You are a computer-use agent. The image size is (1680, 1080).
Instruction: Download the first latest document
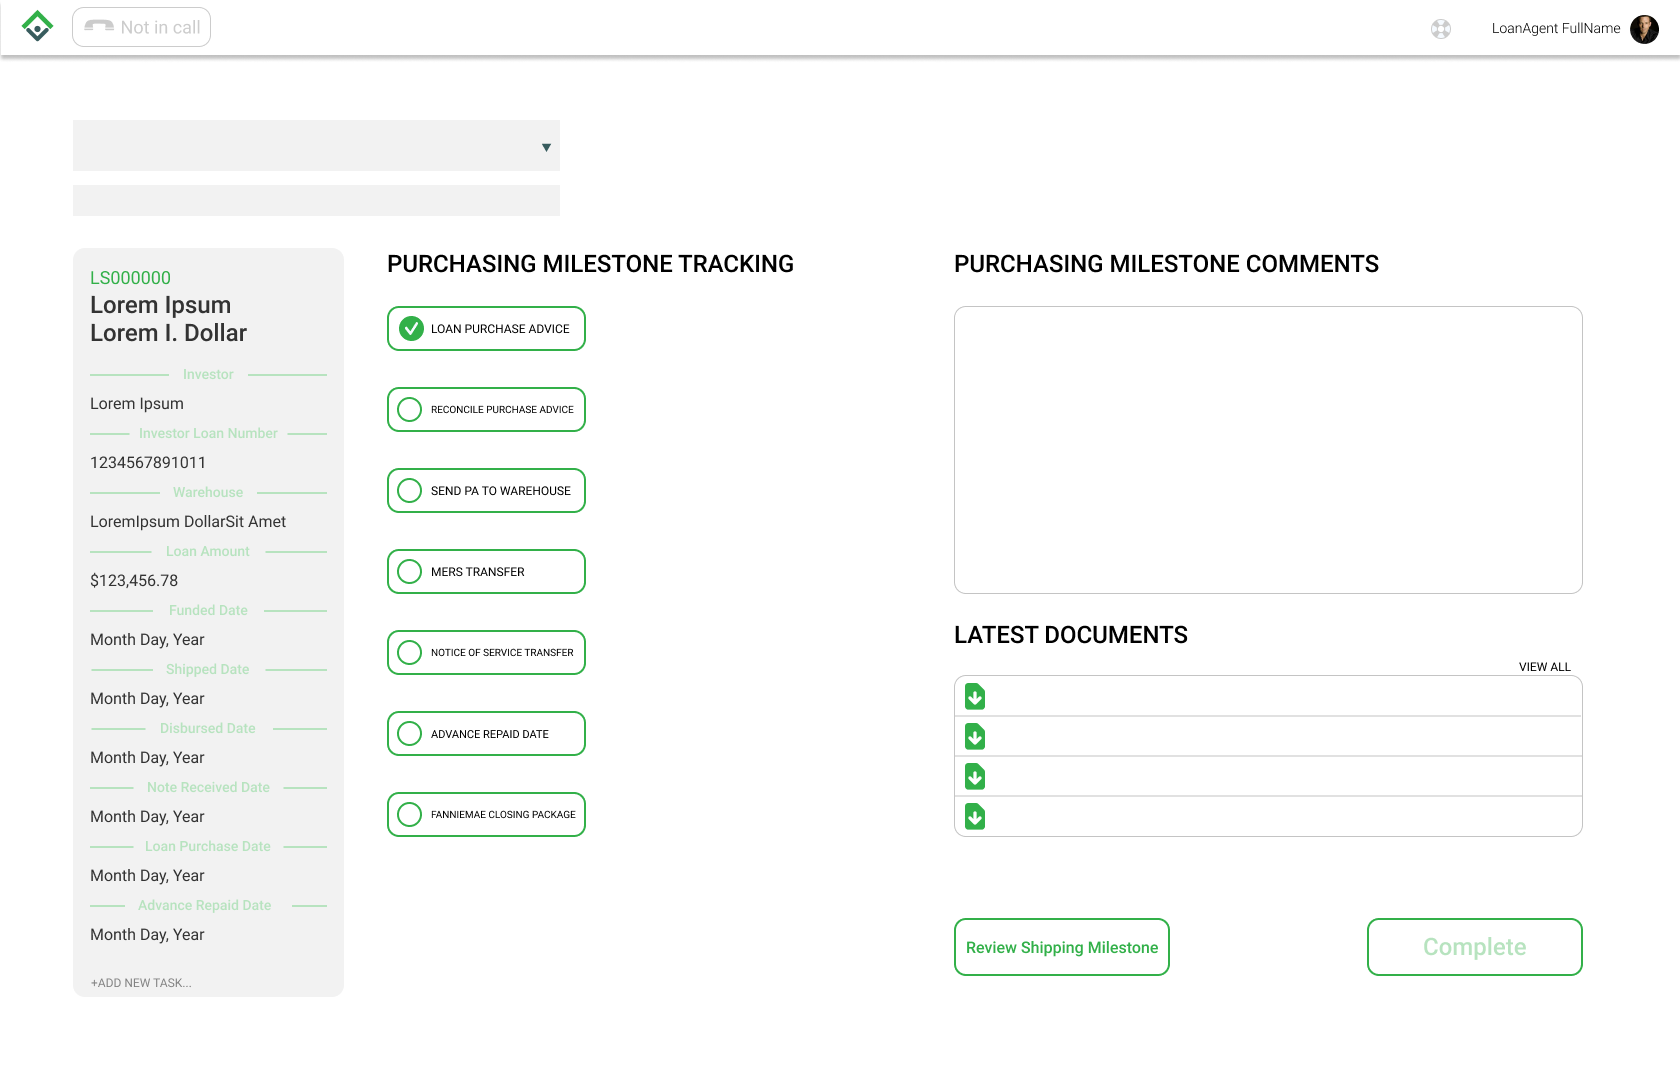(x=975, y=697)
